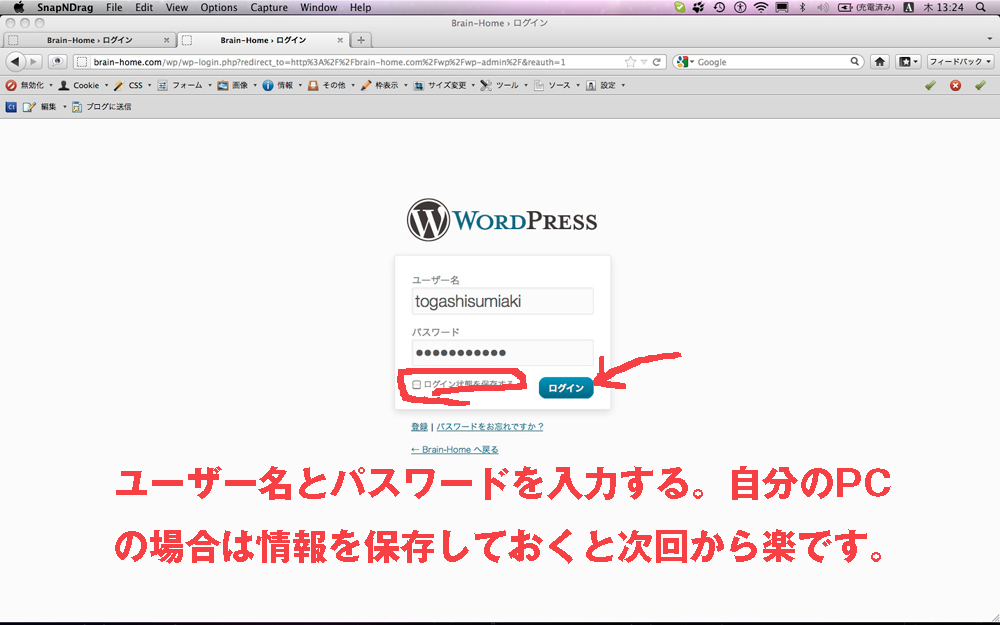The height and width of the screenshot is (625, 1000).
Task: Open the フィードバック dropdown button
Action: point(960,62)
